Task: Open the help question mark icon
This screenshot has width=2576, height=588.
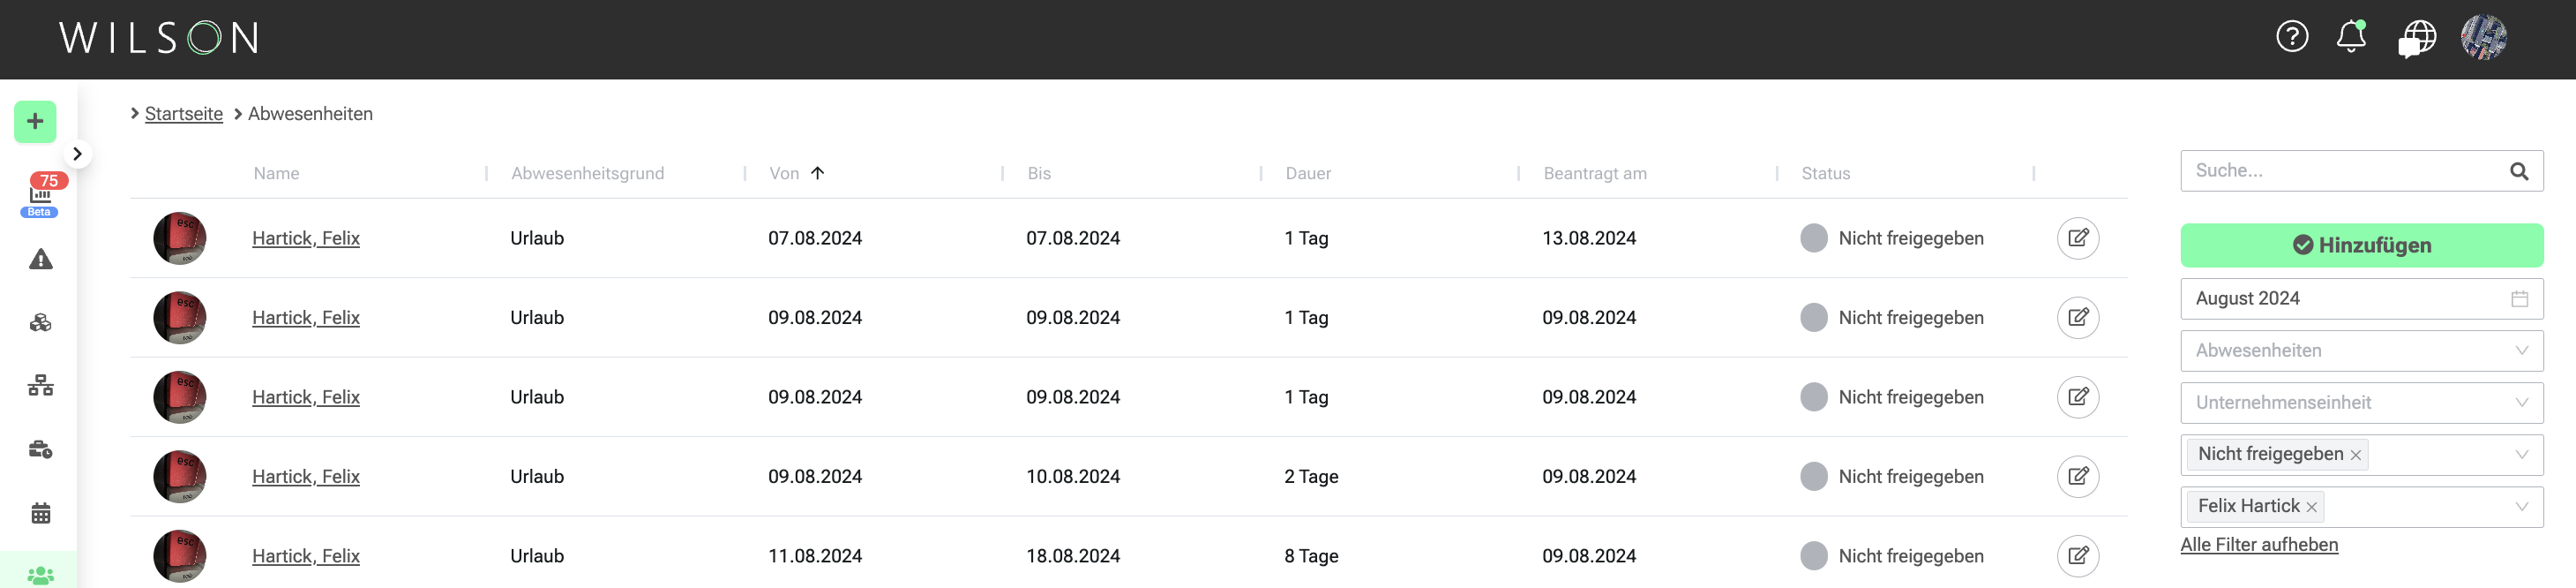Action: pyautogui.click(x=2292, y=38)
